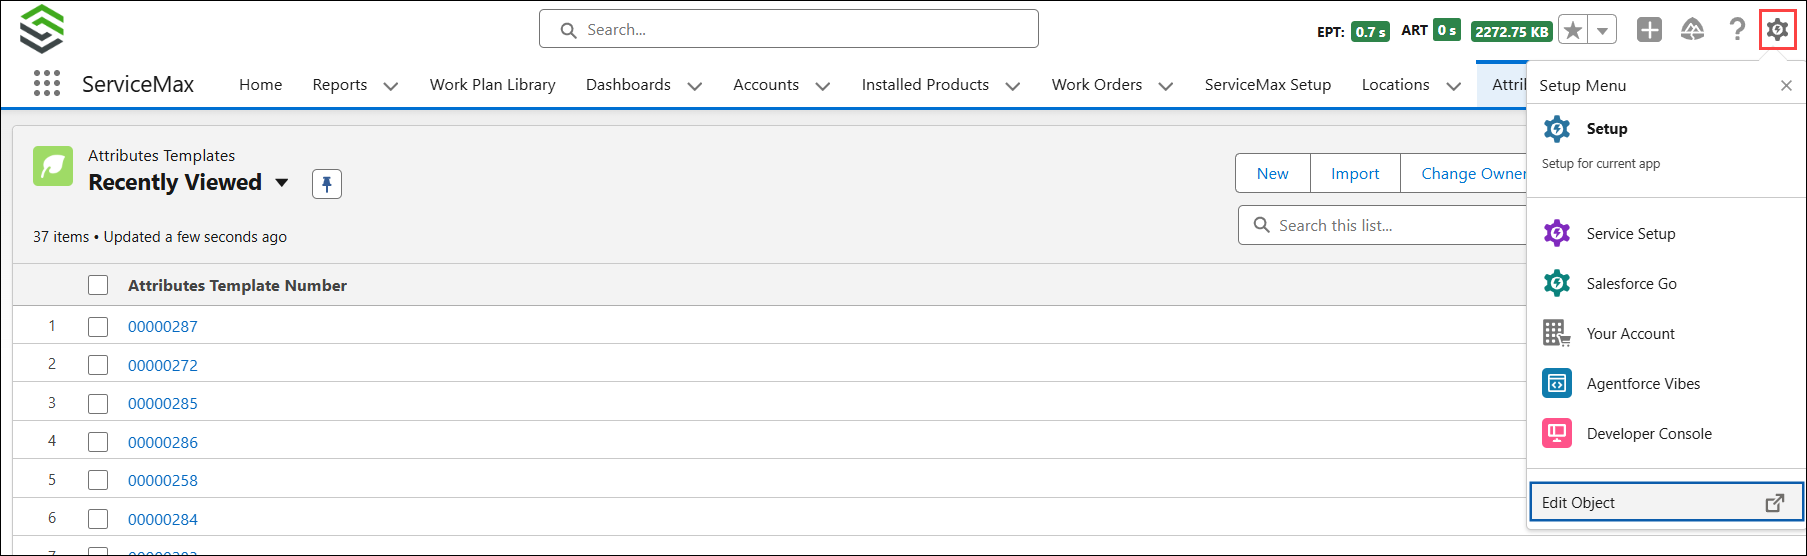Click the Developer Console pink icon
The image size is (1807, 556).
pyautogui.click(x=1557, y=433)
